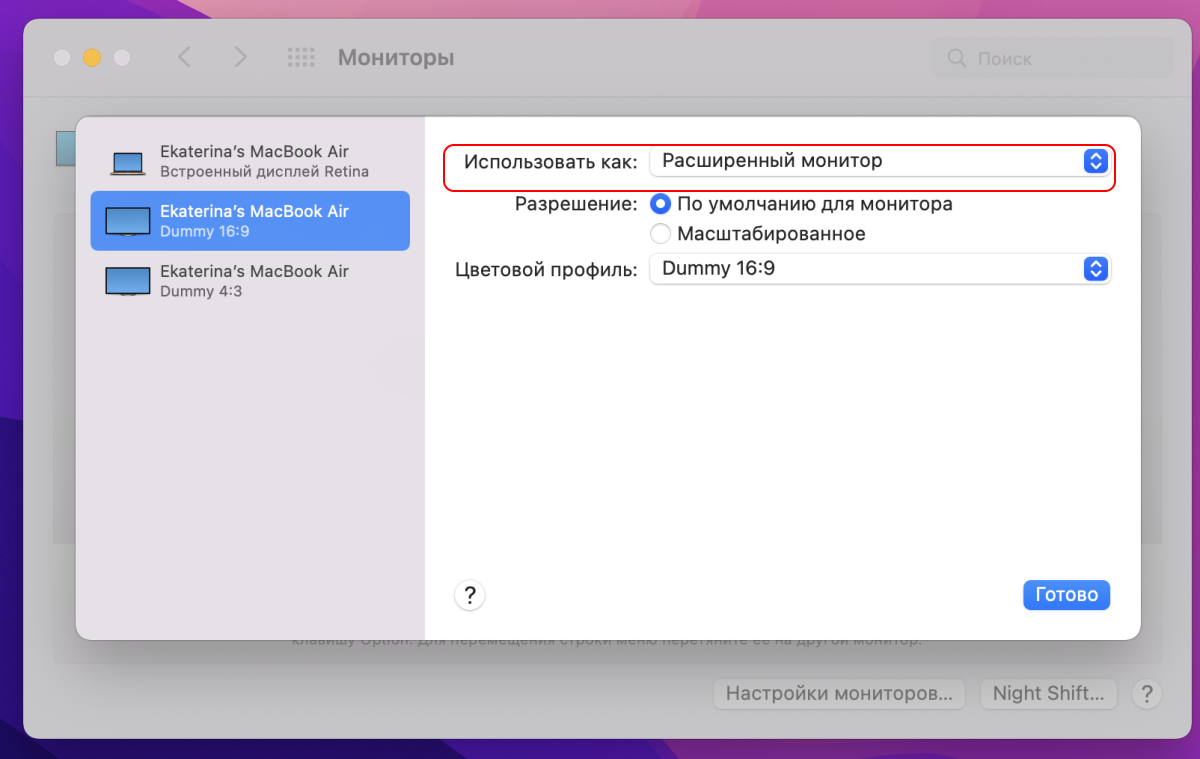
Task: Open the "Цветовой профиль" dropdown
Action: (x=880, y=269)
